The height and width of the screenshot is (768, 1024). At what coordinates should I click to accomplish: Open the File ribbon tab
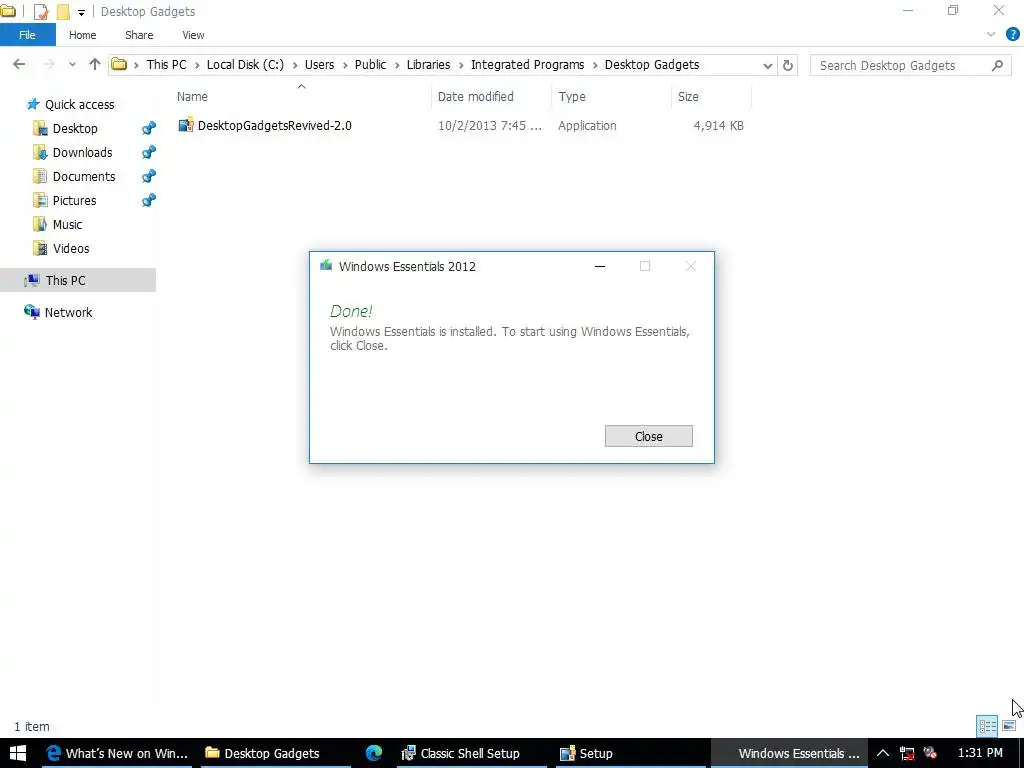27,35
